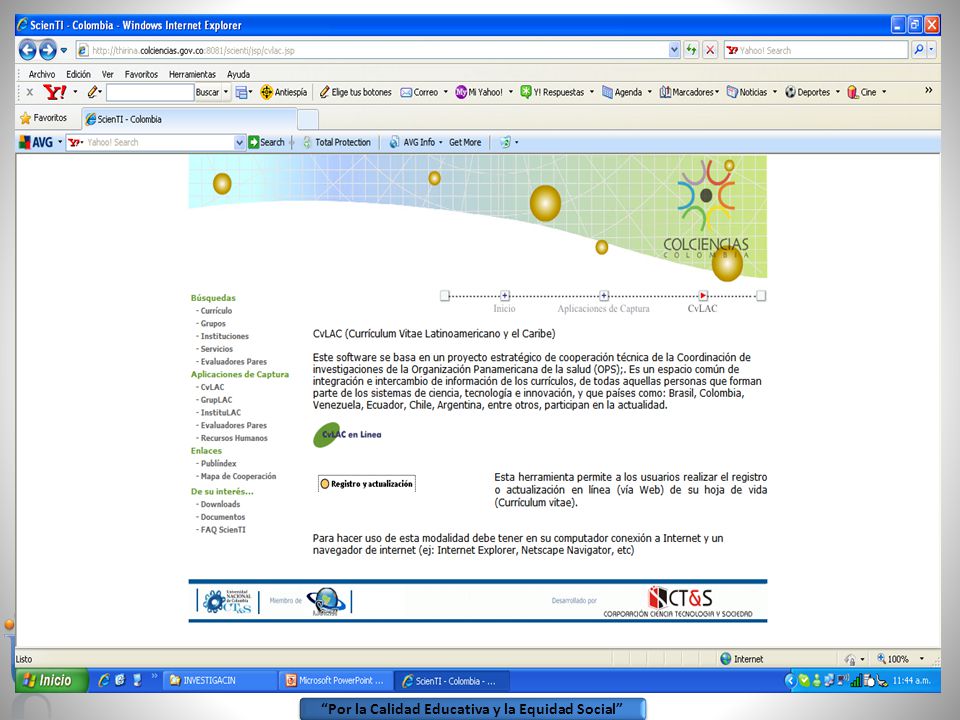Screen dimensions: 960x720
Task: Open the recent pages dropdown by Forward
Action: click(x=64, y=50)
